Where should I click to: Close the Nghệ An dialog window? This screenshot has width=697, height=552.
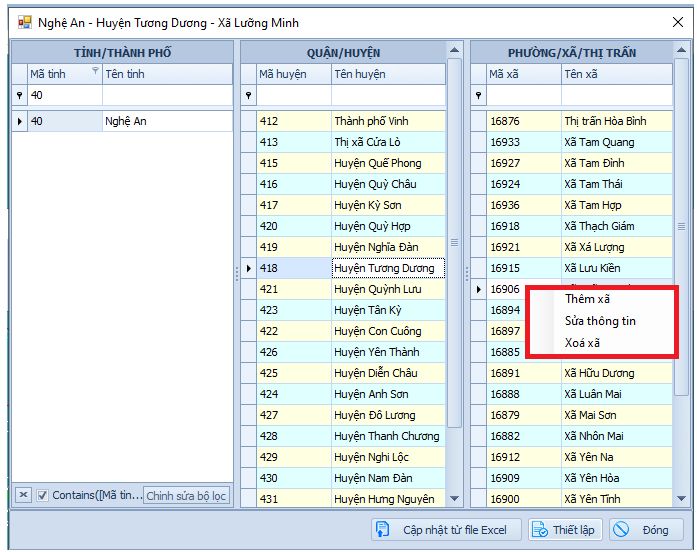coord(678,22)
